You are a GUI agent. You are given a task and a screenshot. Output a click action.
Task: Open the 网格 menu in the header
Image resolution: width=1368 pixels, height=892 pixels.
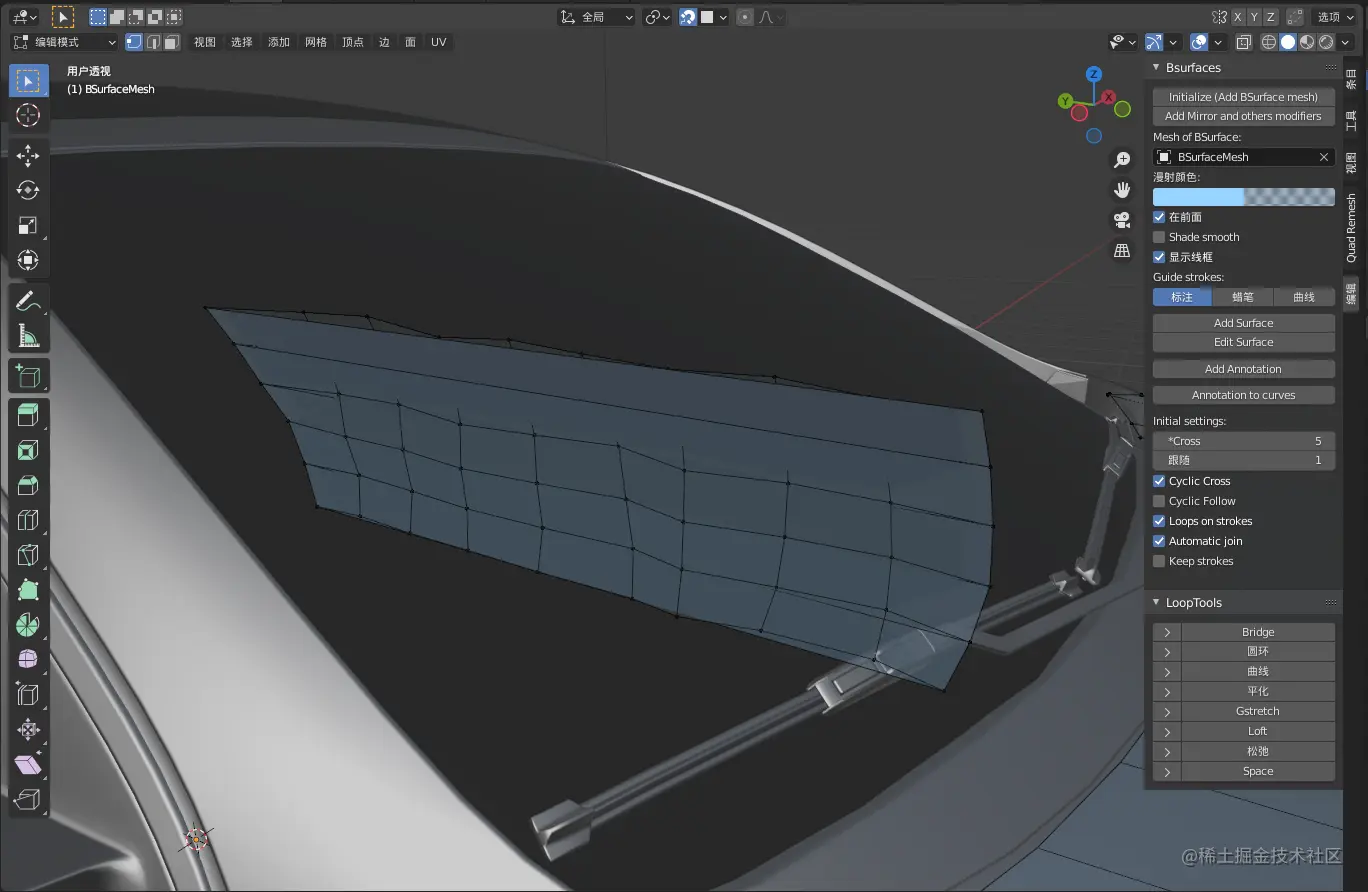click(x=316, y=41)
